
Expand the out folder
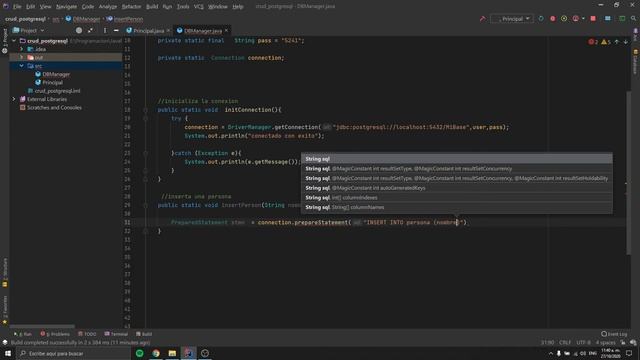tap(22, 58)
